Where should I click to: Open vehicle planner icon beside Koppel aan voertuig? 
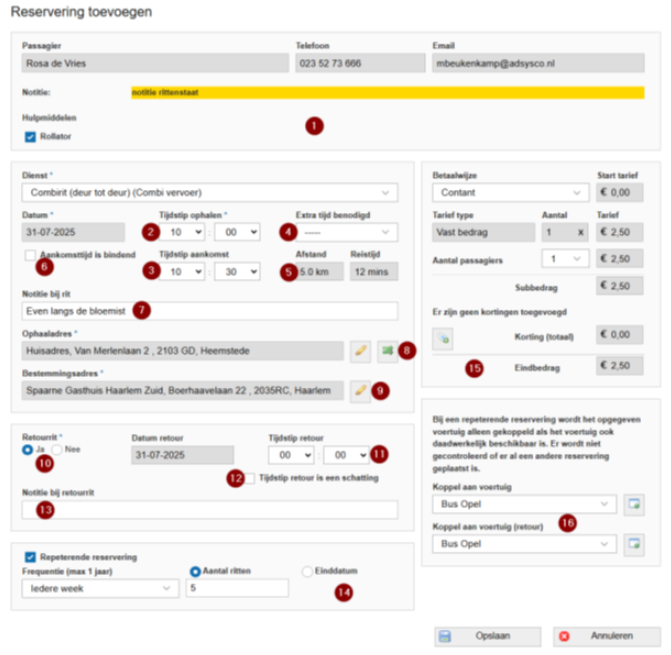coord(634,504)
